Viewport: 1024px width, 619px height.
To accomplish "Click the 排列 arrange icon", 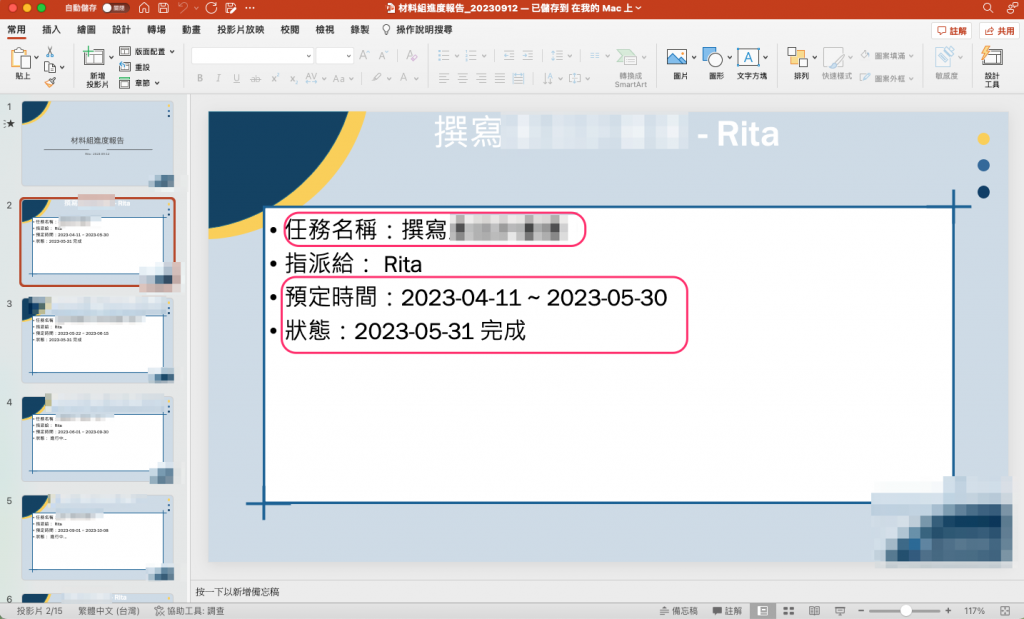I will [x=797, y=57].
